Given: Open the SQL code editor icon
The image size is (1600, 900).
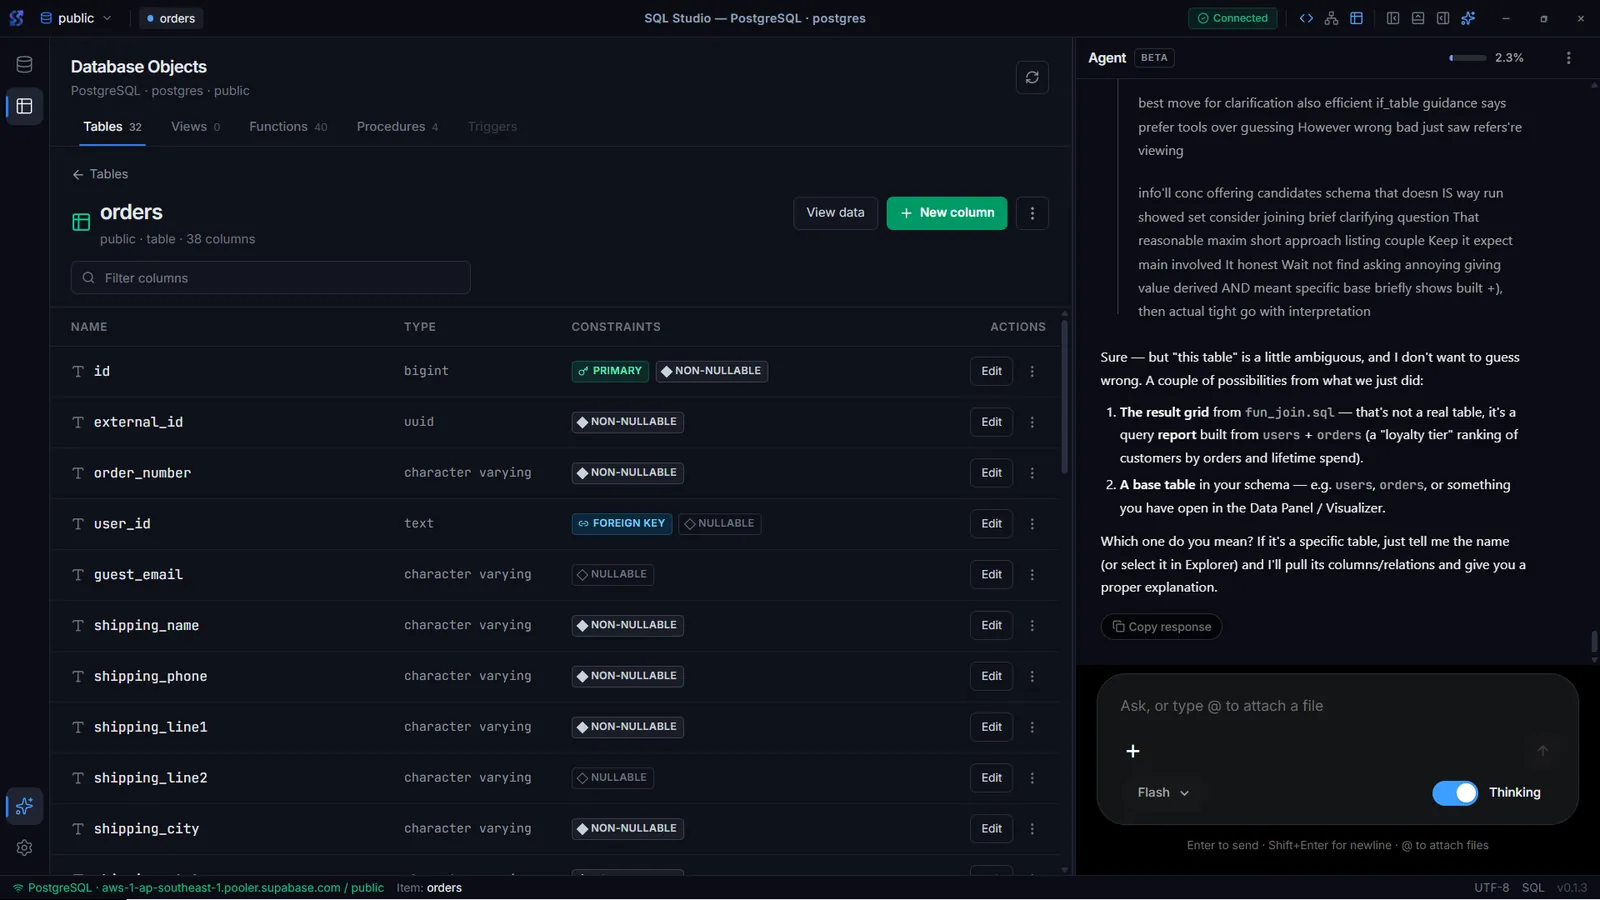Looking at the screenshot, I should tap(1306, 18).
